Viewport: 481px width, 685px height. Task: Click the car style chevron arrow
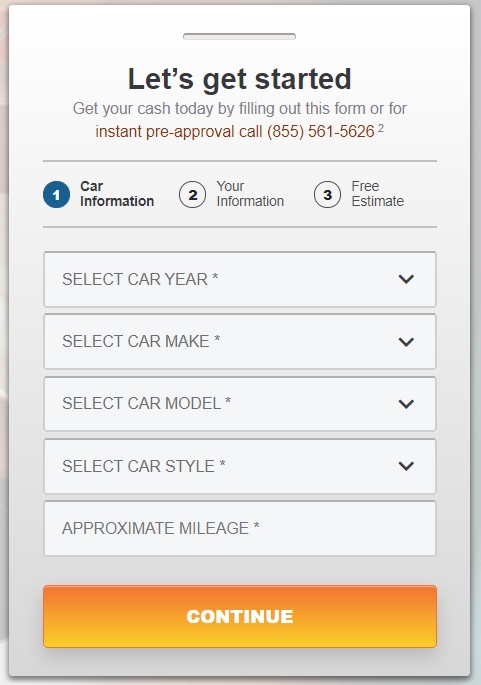point(406,466)
